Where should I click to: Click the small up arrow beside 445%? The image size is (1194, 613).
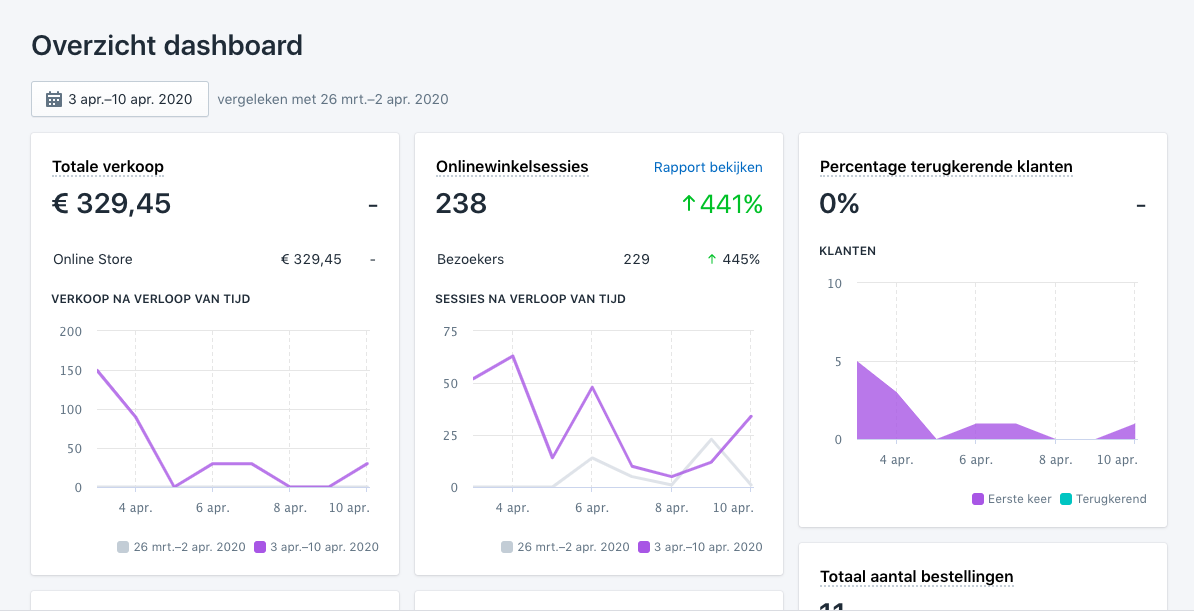[x=712, y=260]
